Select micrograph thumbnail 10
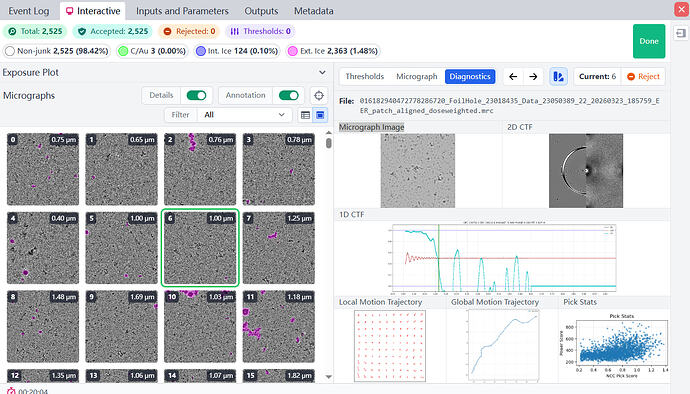The height and width of the screenshot is (394, 690). point(200,327)
